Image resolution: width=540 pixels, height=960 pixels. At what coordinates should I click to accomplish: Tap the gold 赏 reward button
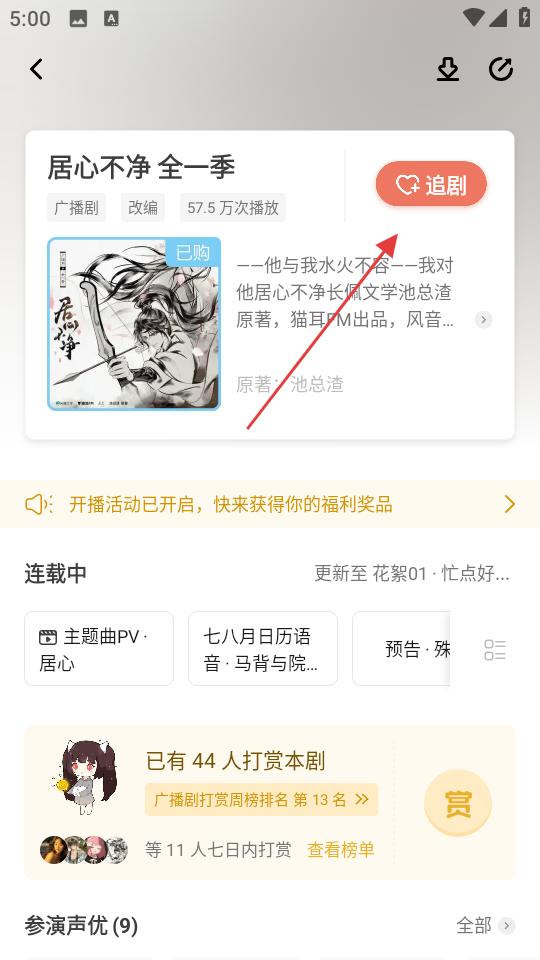click(457, 803)
